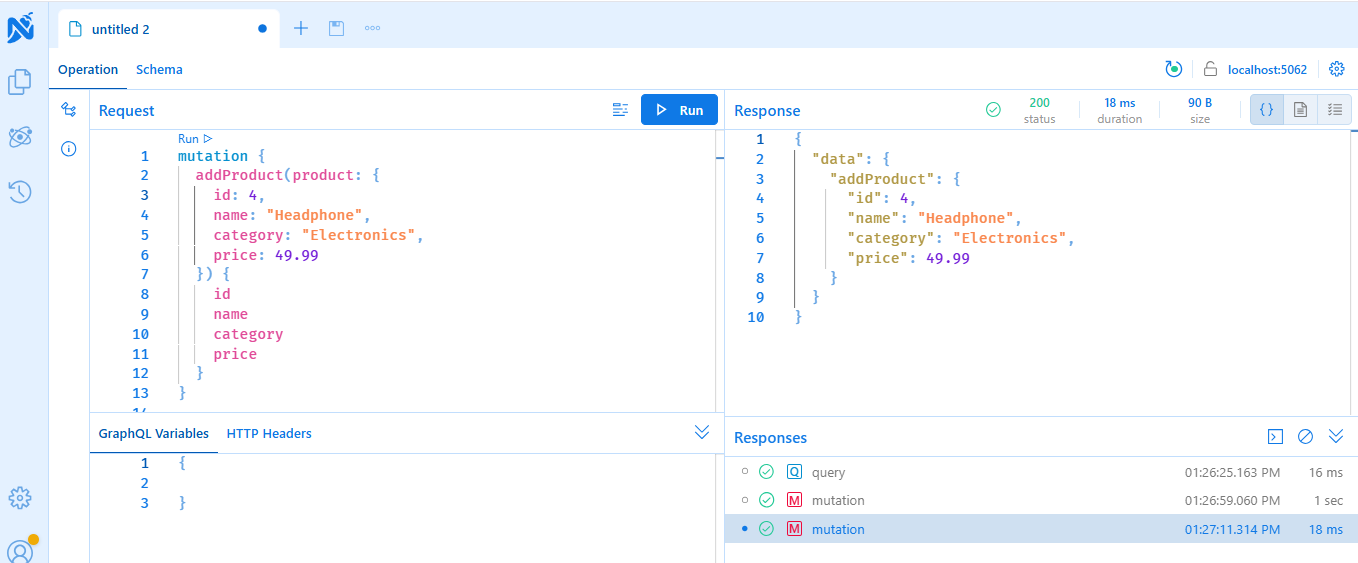Select the GraphQL Variables tab
Viewport: 1358px width, 563px height.
coord(154,434)
